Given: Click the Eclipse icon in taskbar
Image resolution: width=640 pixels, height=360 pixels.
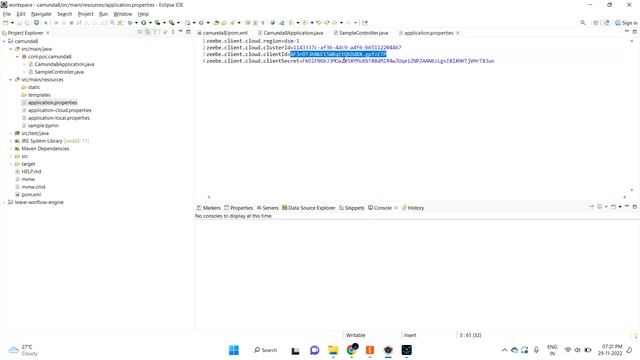Looking at the screenshot, I should click(388, 350).
